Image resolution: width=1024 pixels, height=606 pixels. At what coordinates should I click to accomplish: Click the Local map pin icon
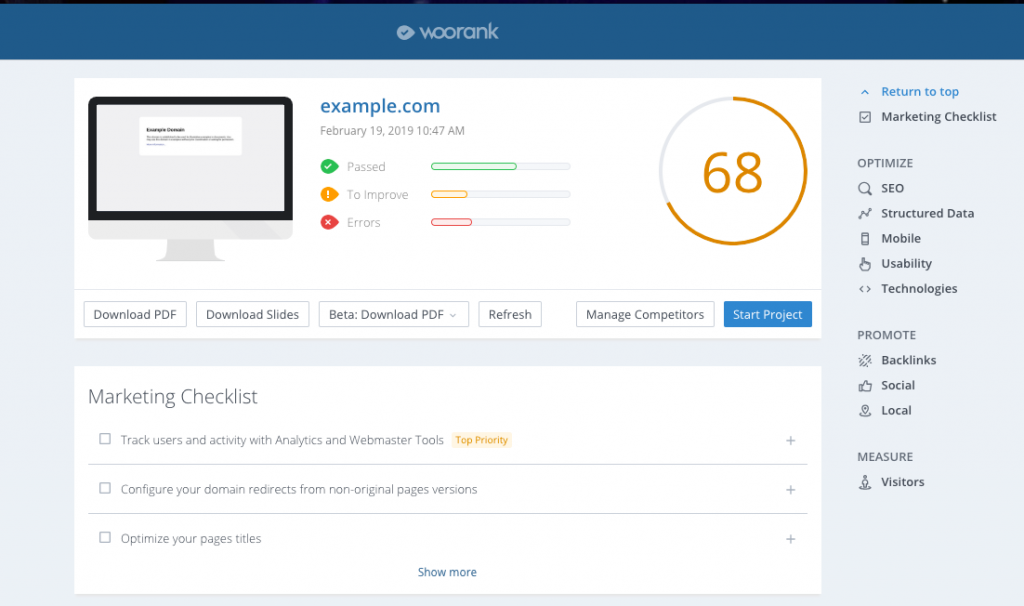pos(865,411)
